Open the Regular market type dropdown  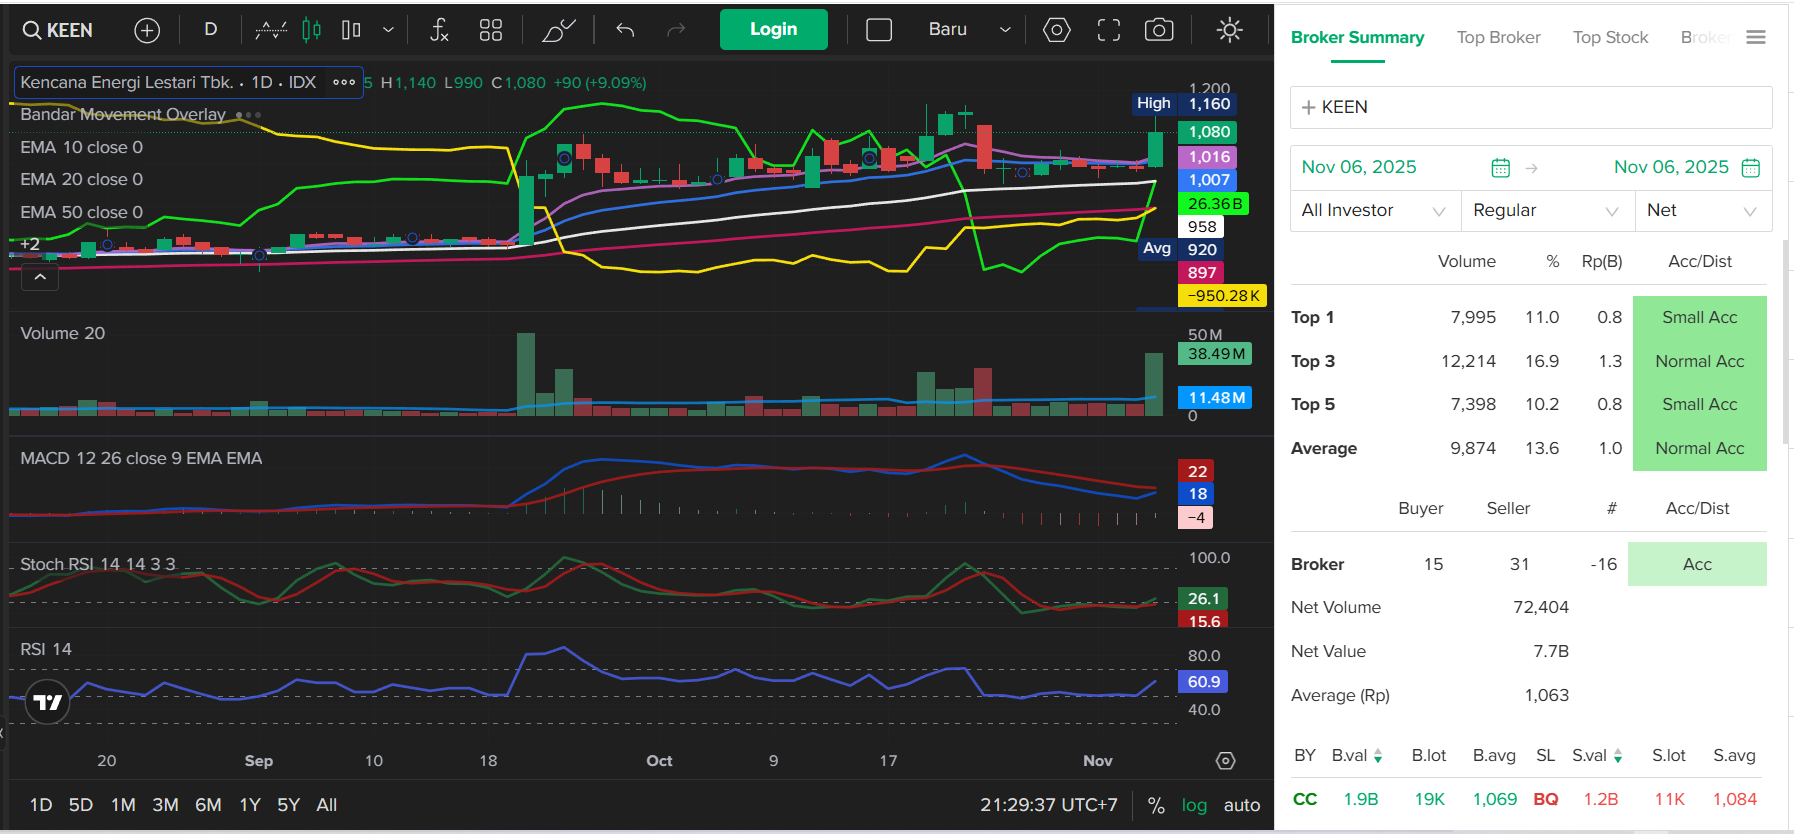tap(1546, 211)
